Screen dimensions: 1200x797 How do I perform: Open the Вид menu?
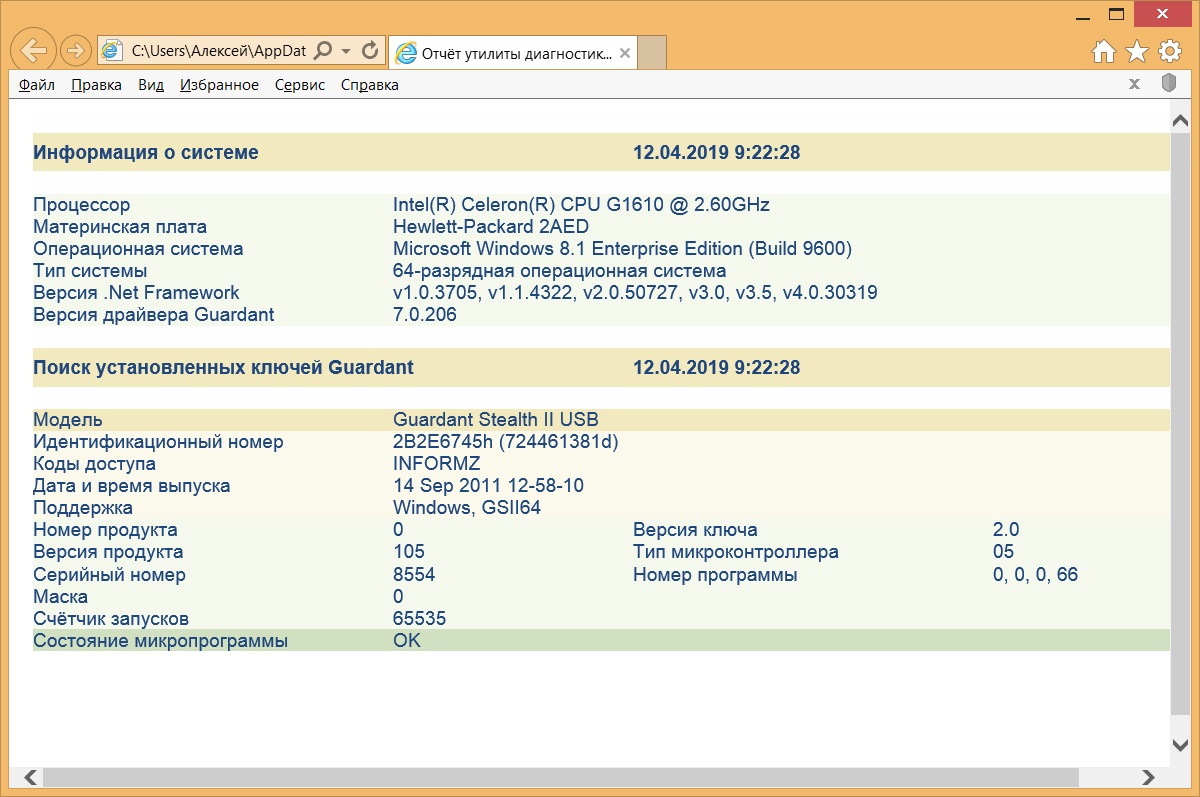click(151, 85)
